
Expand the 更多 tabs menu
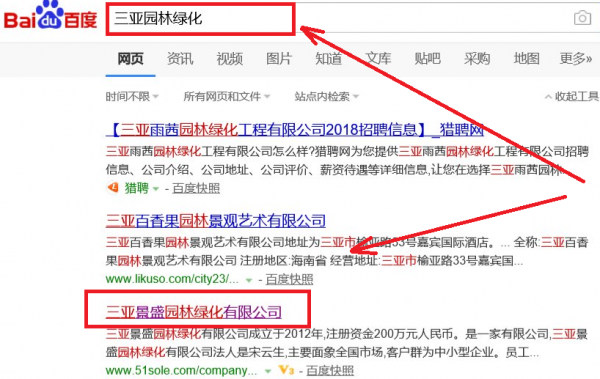[x=576, y=59]
